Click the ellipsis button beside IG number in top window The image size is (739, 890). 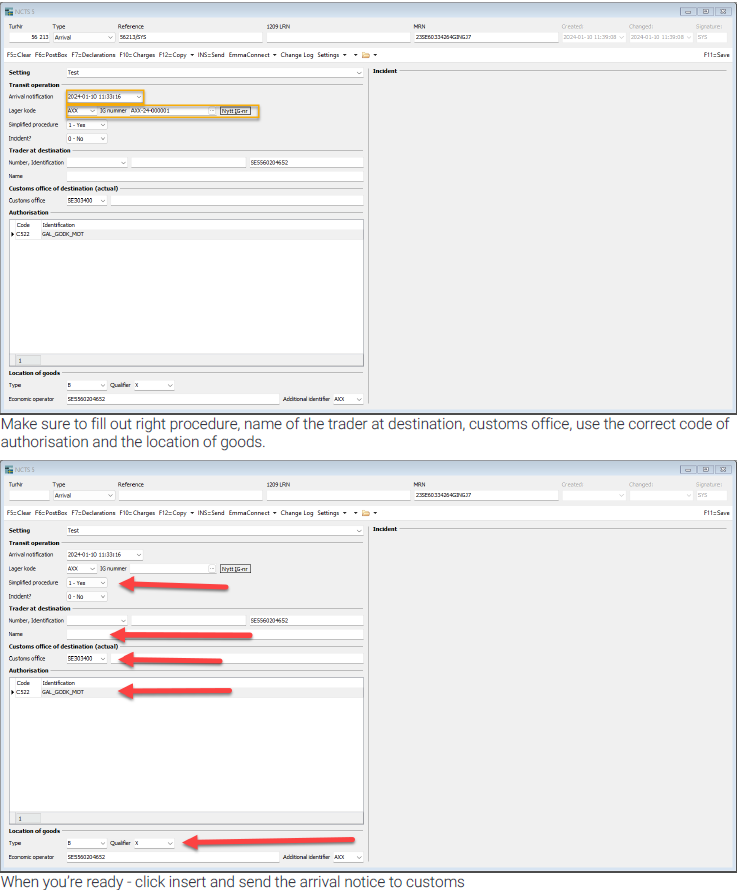click(212, 111)
